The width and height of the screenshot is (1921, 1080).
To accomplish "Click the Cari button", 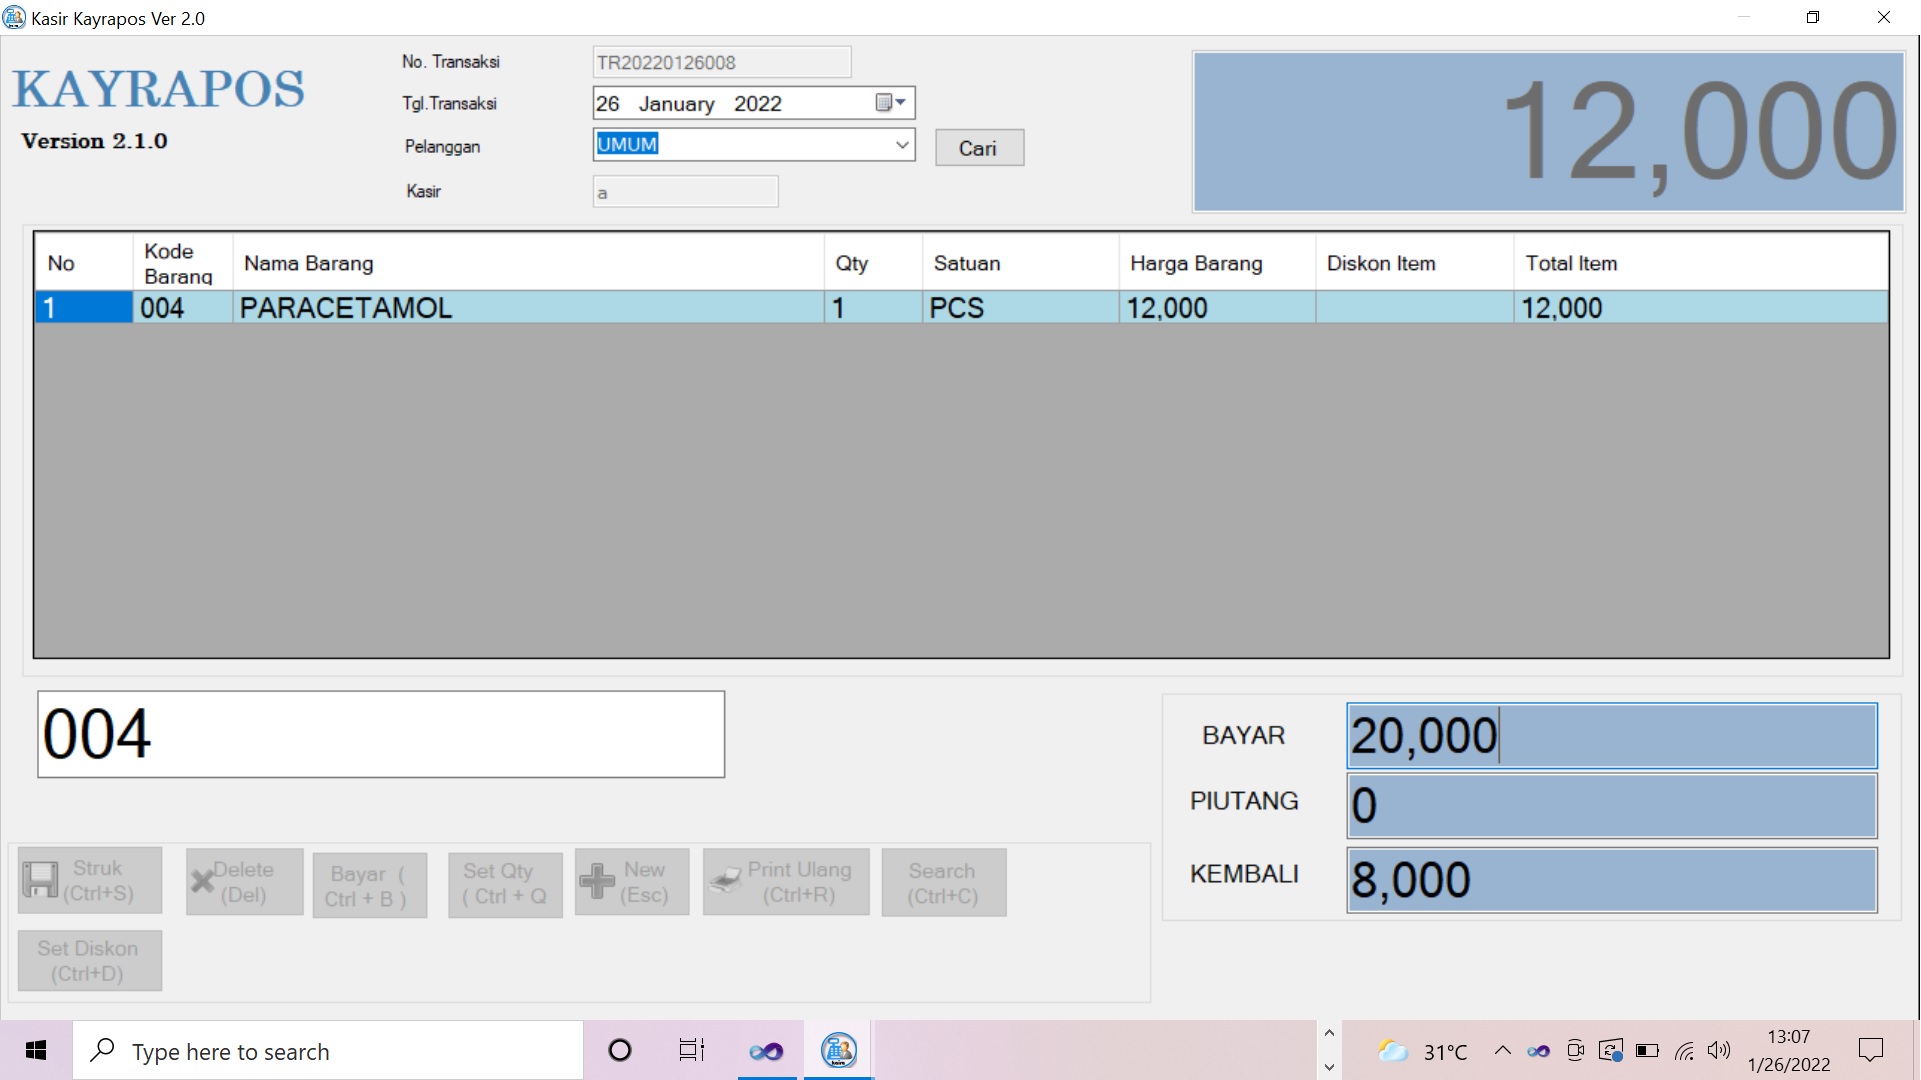I will point(978,148).
